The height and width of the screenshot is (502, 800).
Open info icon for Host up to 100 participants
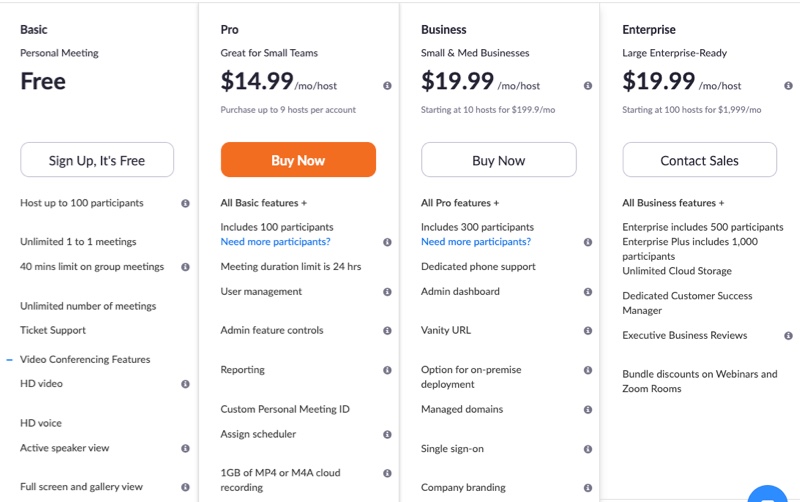185,203
